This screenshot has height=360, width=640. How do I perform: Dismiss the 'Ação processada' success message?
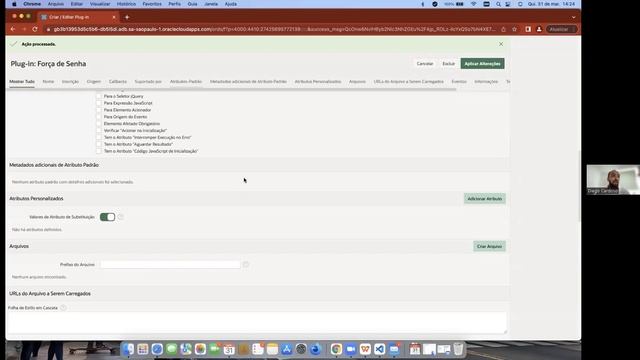(501, 44)
